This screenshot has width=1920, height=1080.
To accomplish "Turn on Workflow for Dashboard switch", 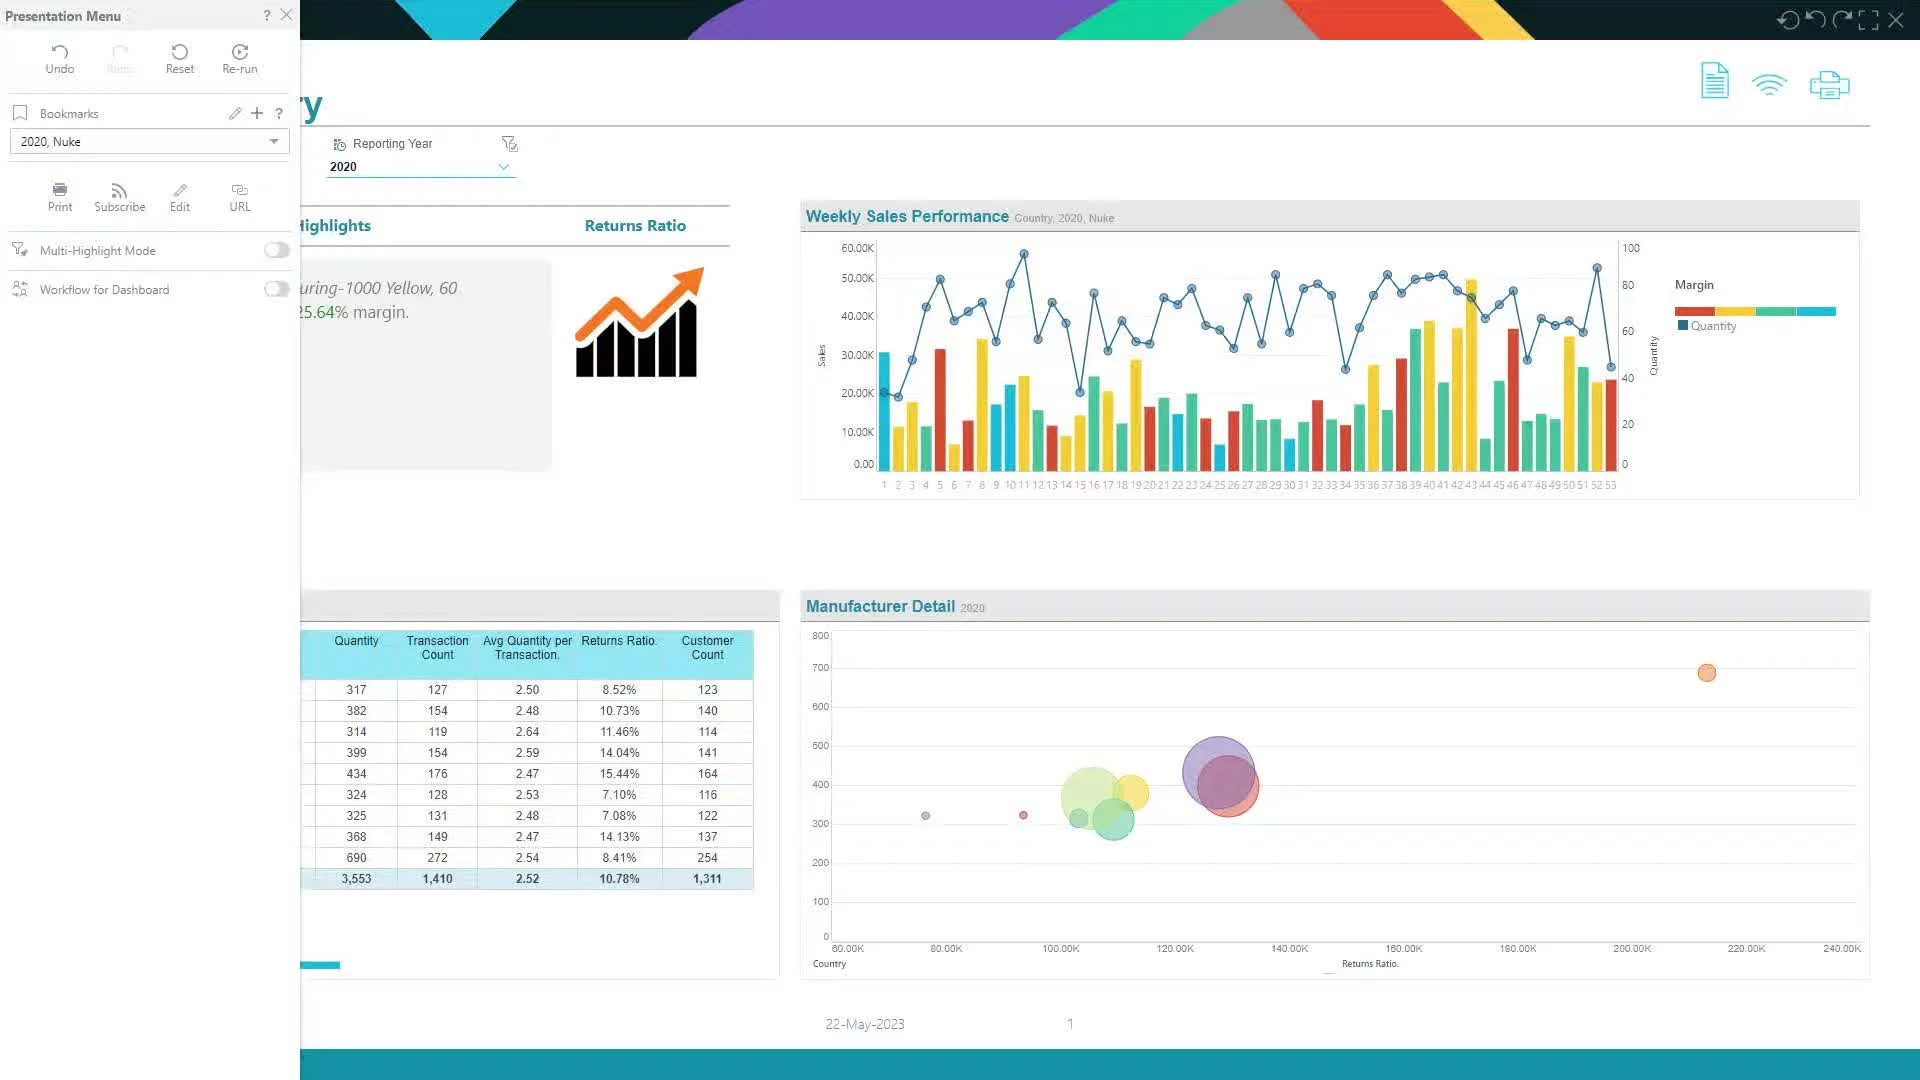I will (x=276, y=289).
